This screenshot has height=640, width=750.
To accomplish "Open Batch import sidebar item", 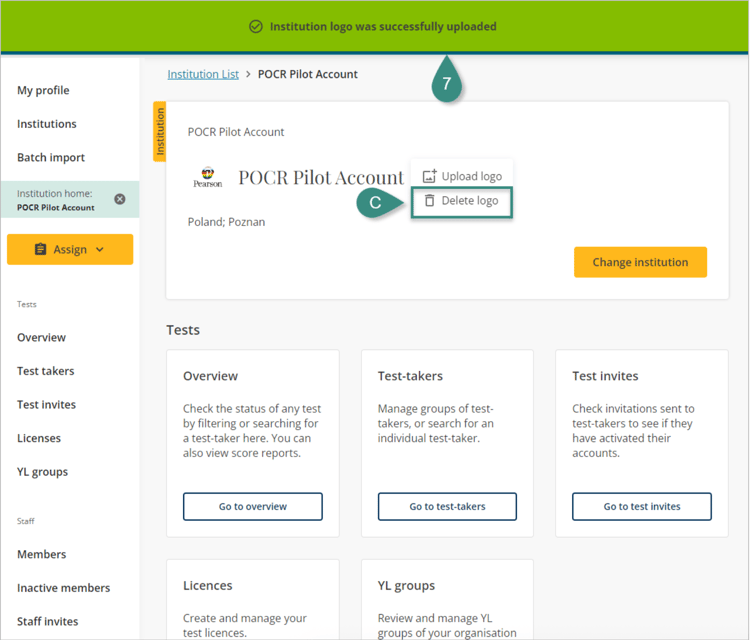I will pos(51,158).
